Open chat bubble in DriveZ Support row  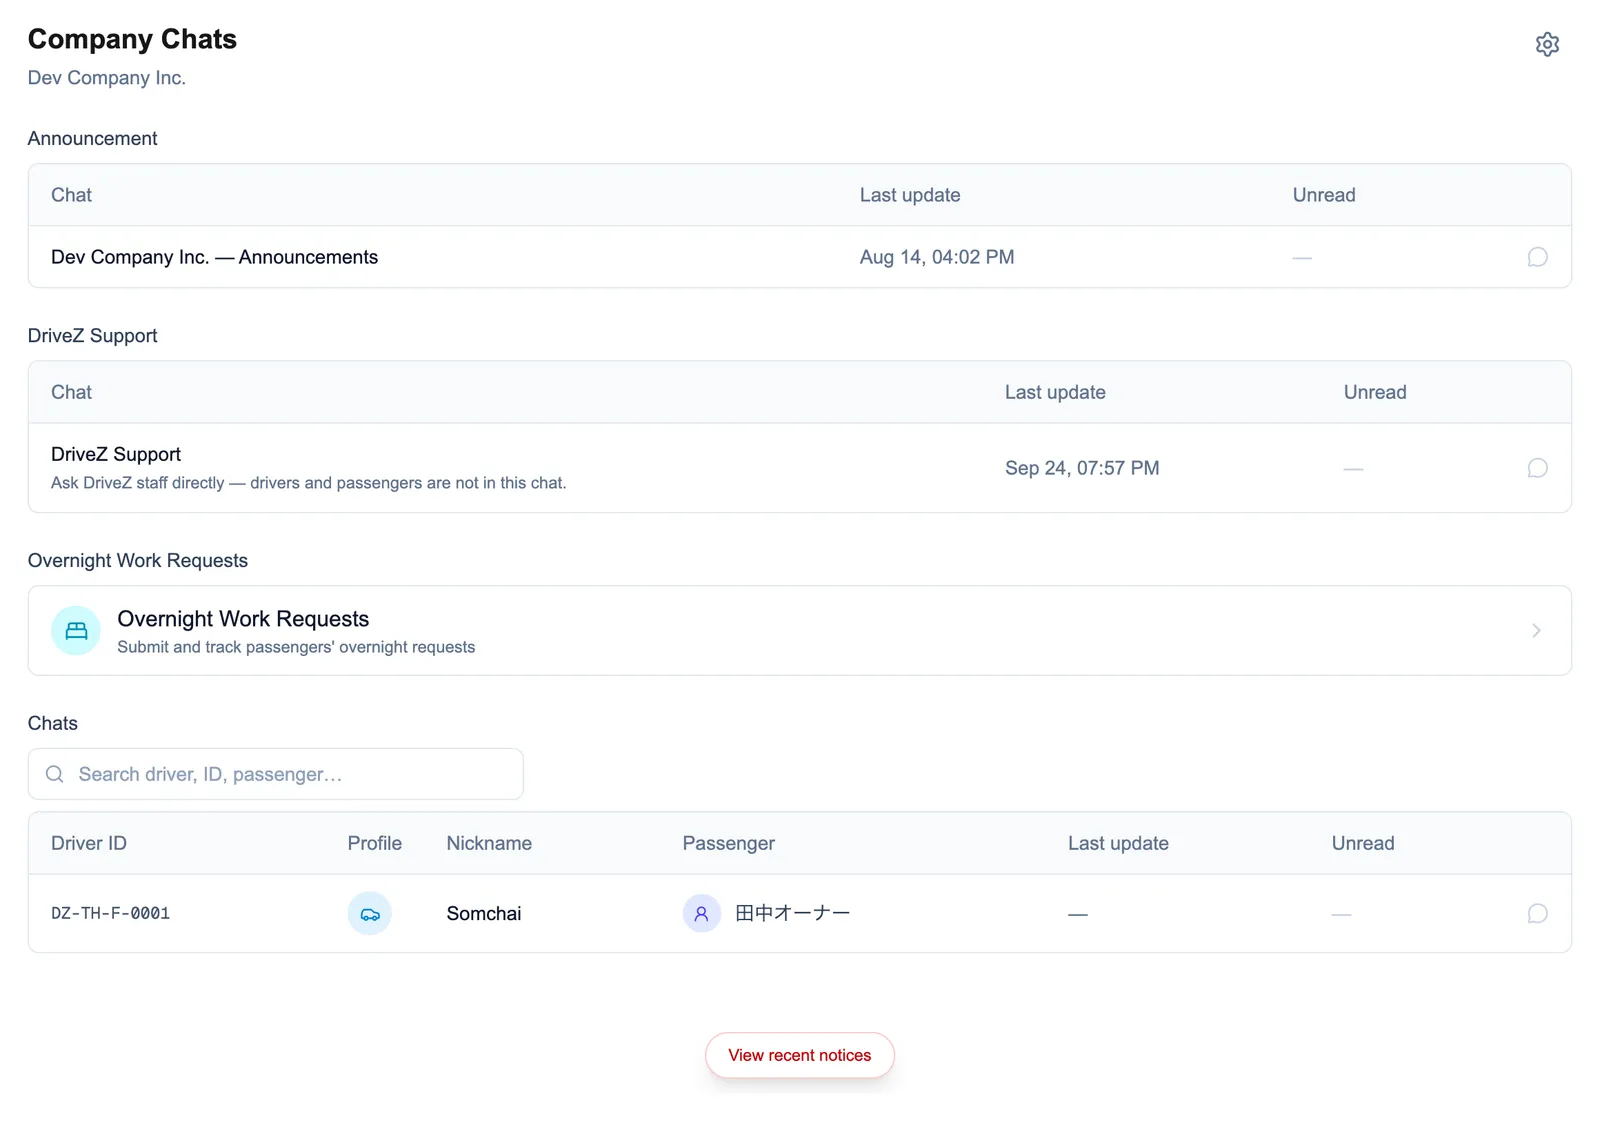[1537, 468]
